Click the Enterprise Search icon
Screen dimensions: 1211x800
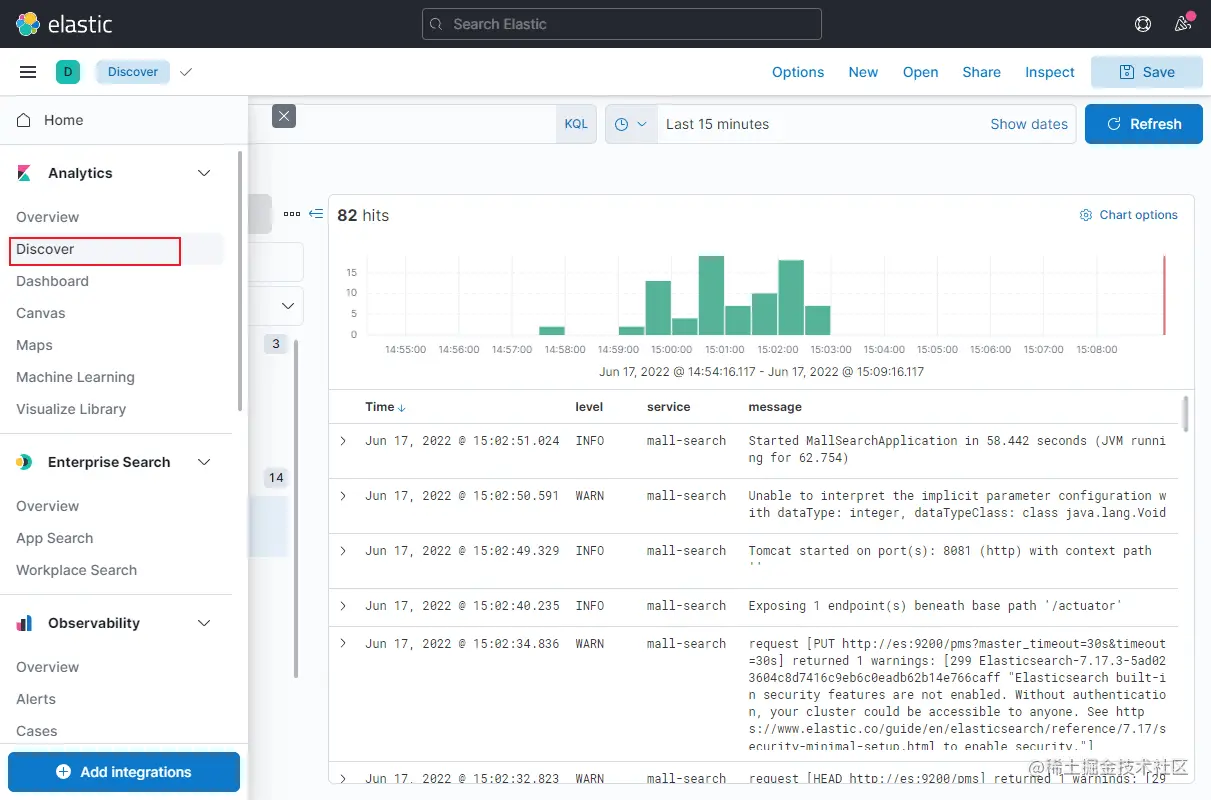click(x=24, y=462)
